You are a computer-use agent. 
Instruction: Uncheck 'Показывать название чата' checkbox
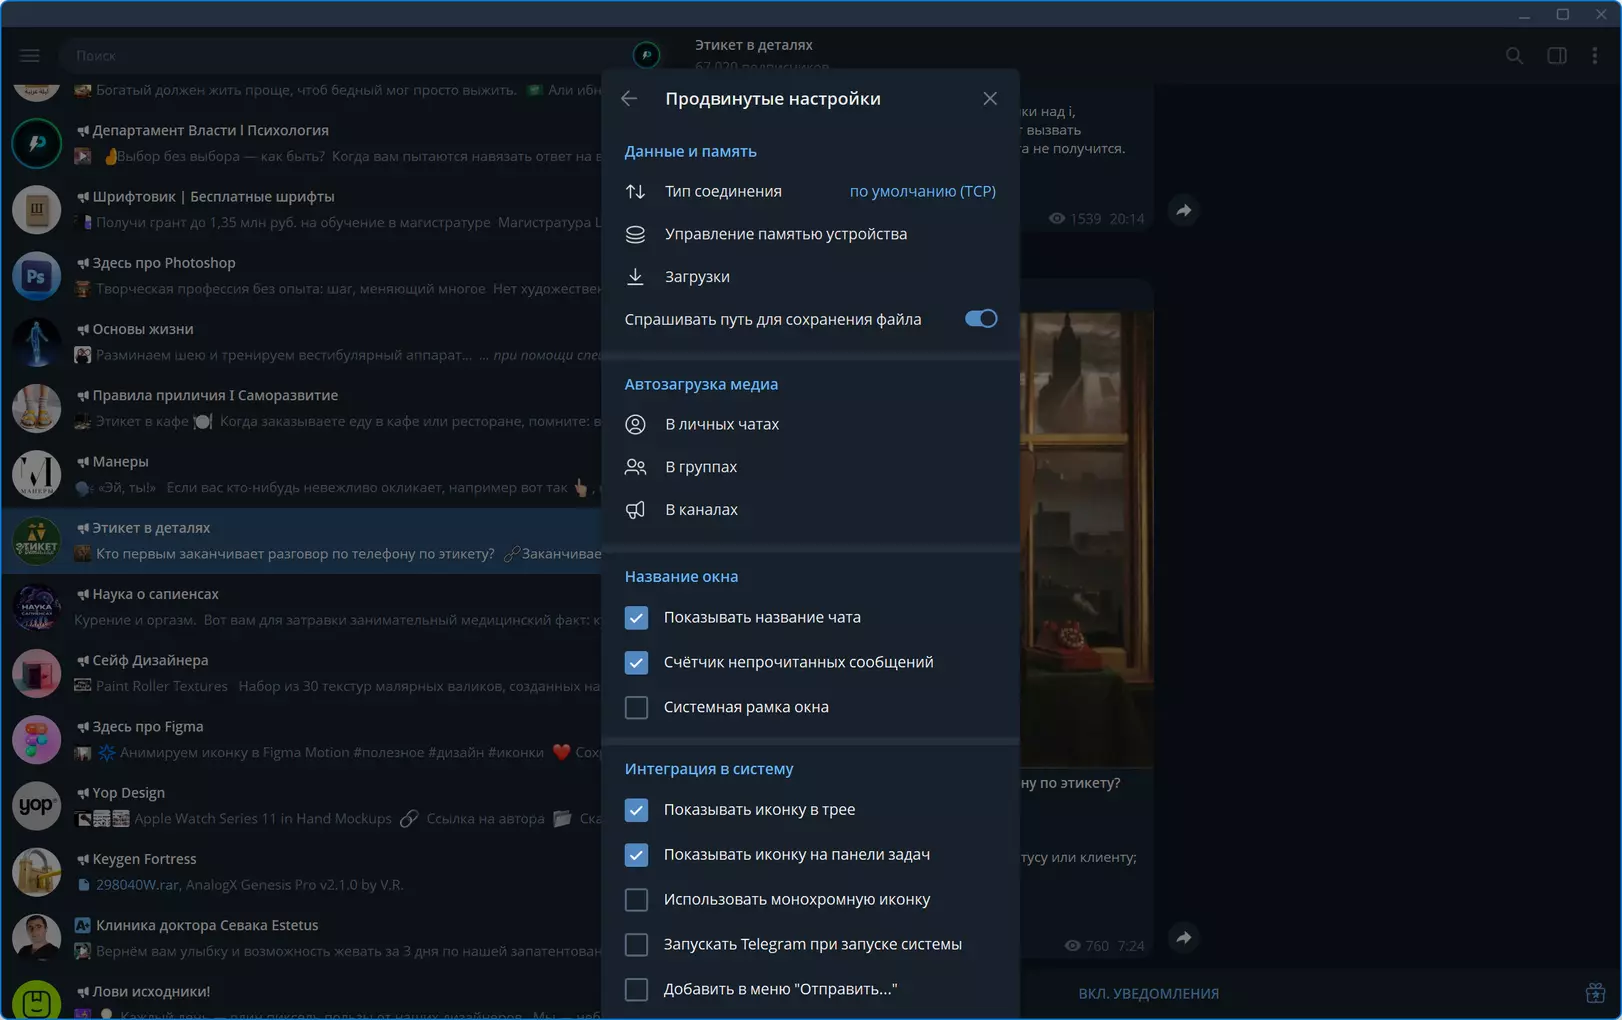(636, 618)
